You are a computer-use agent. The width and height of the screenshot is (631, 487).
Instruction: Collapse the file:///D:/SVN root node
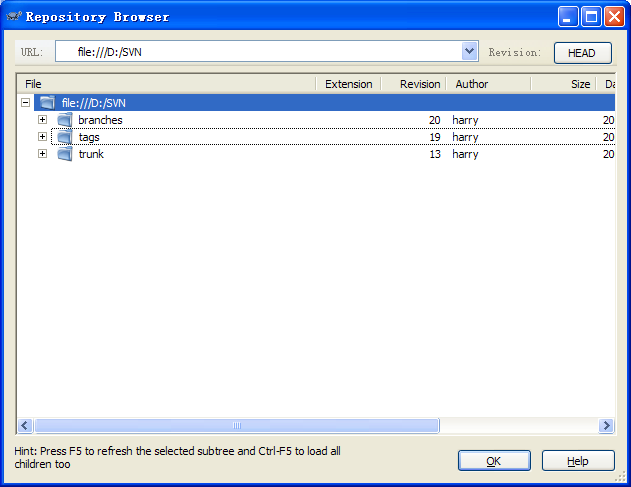tap(25, 103)
